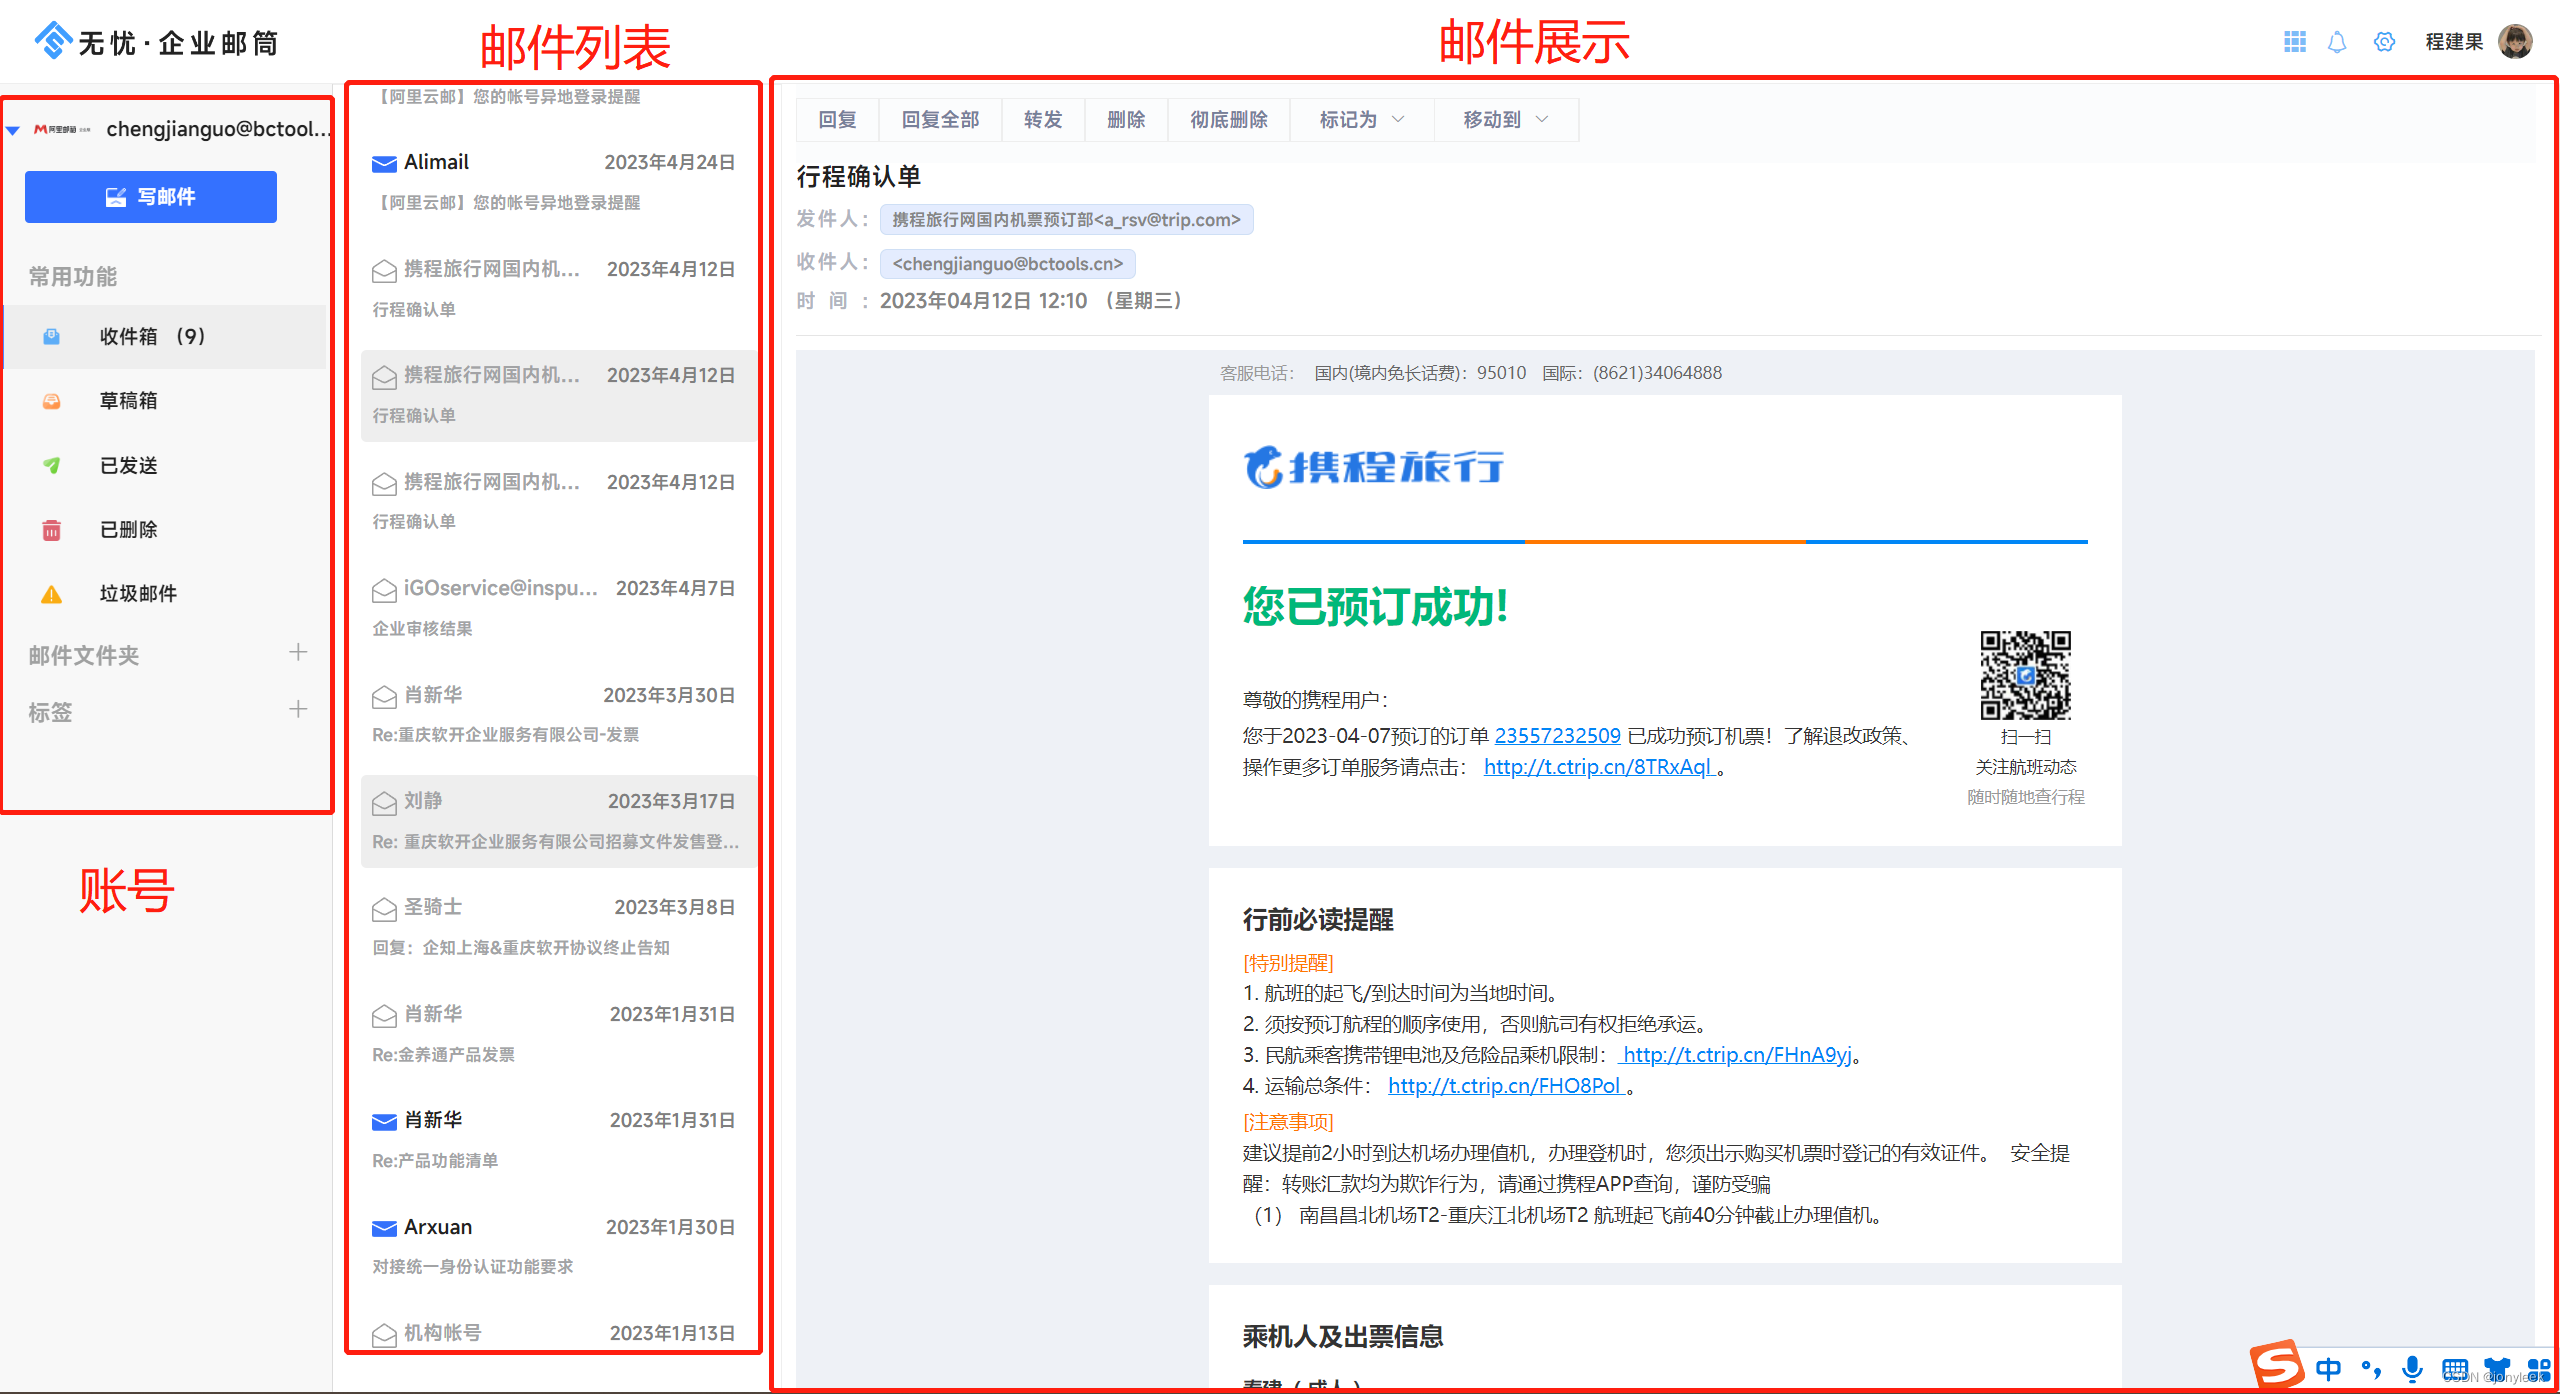Click the notification bell icon
Screen dimensions: 2560x1394
pos(2337,42)
